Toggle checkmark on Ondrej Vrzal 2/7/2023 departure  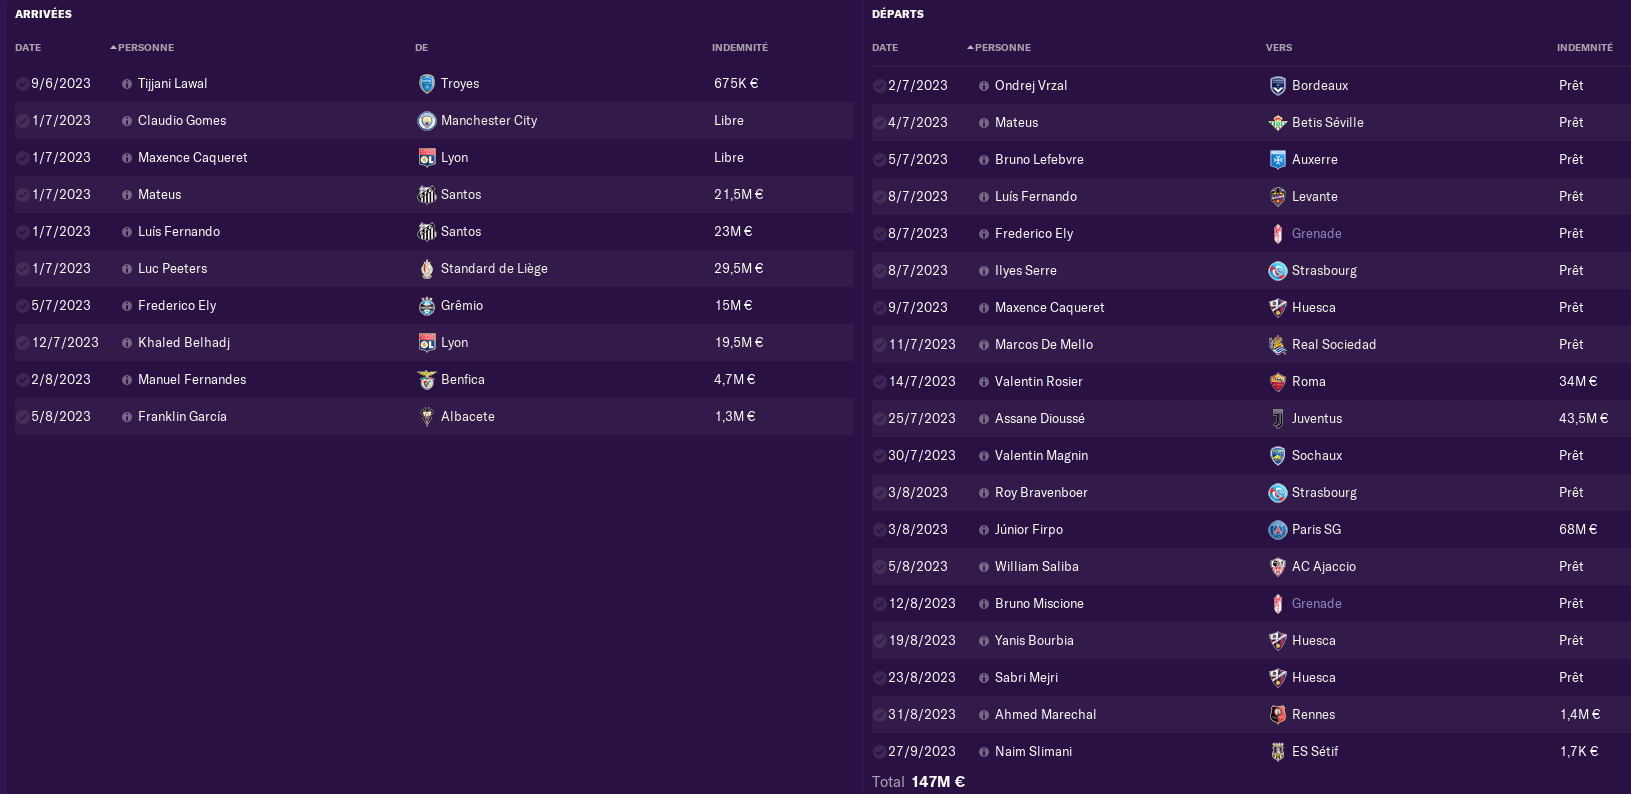(x=879, y=86)
